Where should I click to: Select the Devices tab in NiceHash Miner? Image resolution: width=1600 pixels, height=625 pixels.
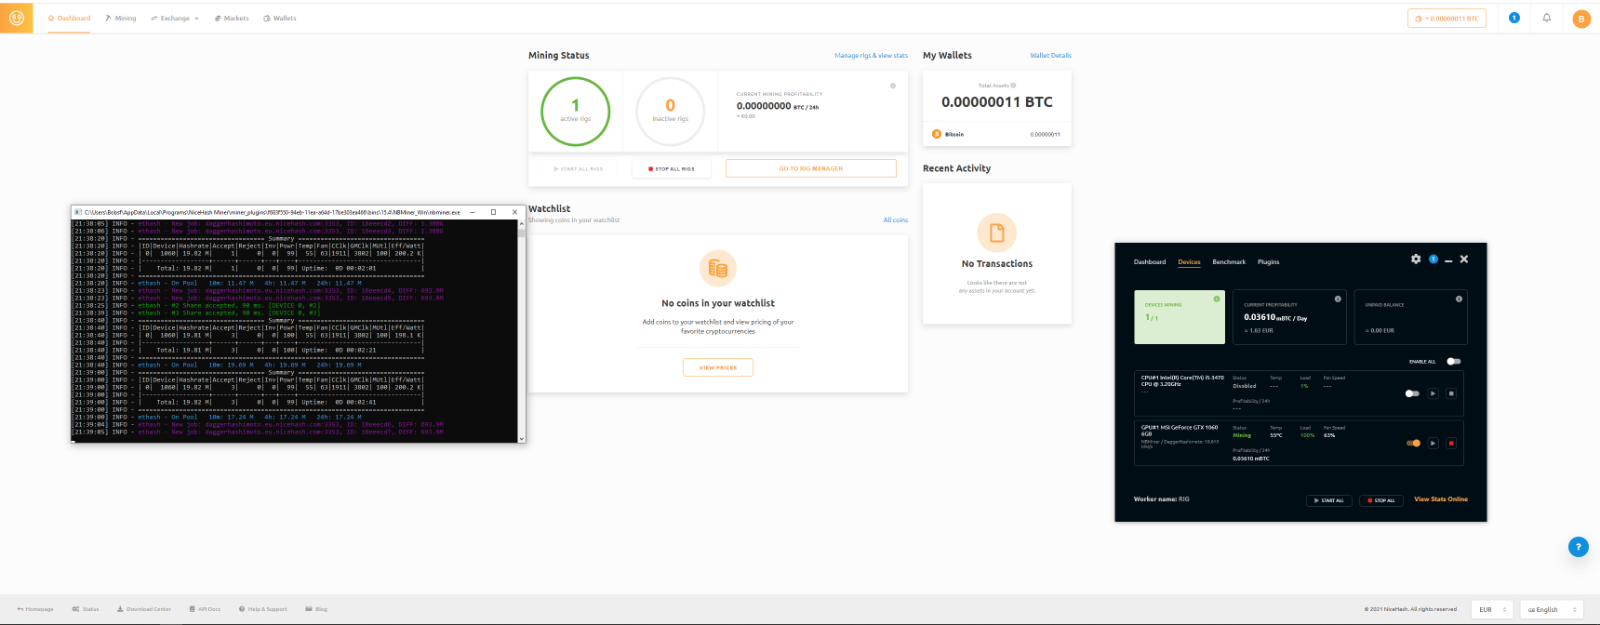(x=1189, y=262)
